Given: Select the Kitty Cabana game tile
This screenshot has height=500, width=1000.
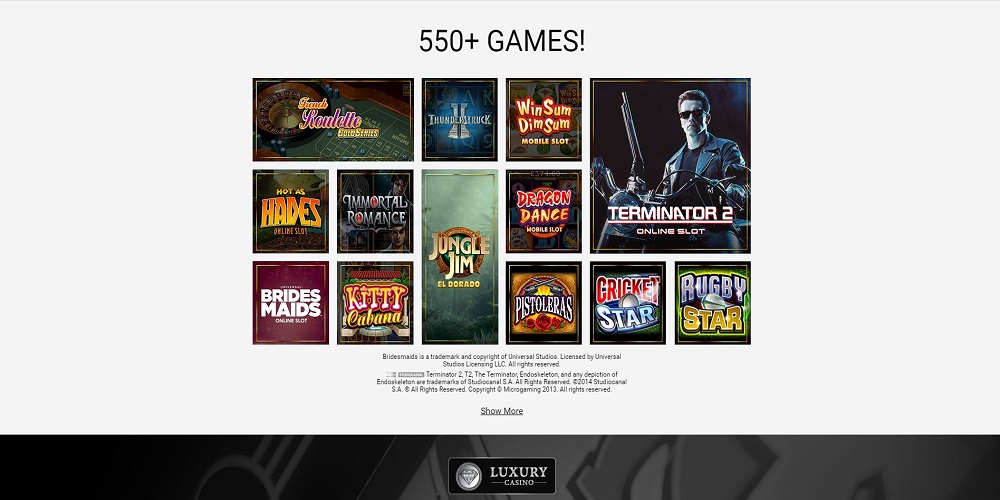Looking at the screenshot, I should click(x=375, y=303).
